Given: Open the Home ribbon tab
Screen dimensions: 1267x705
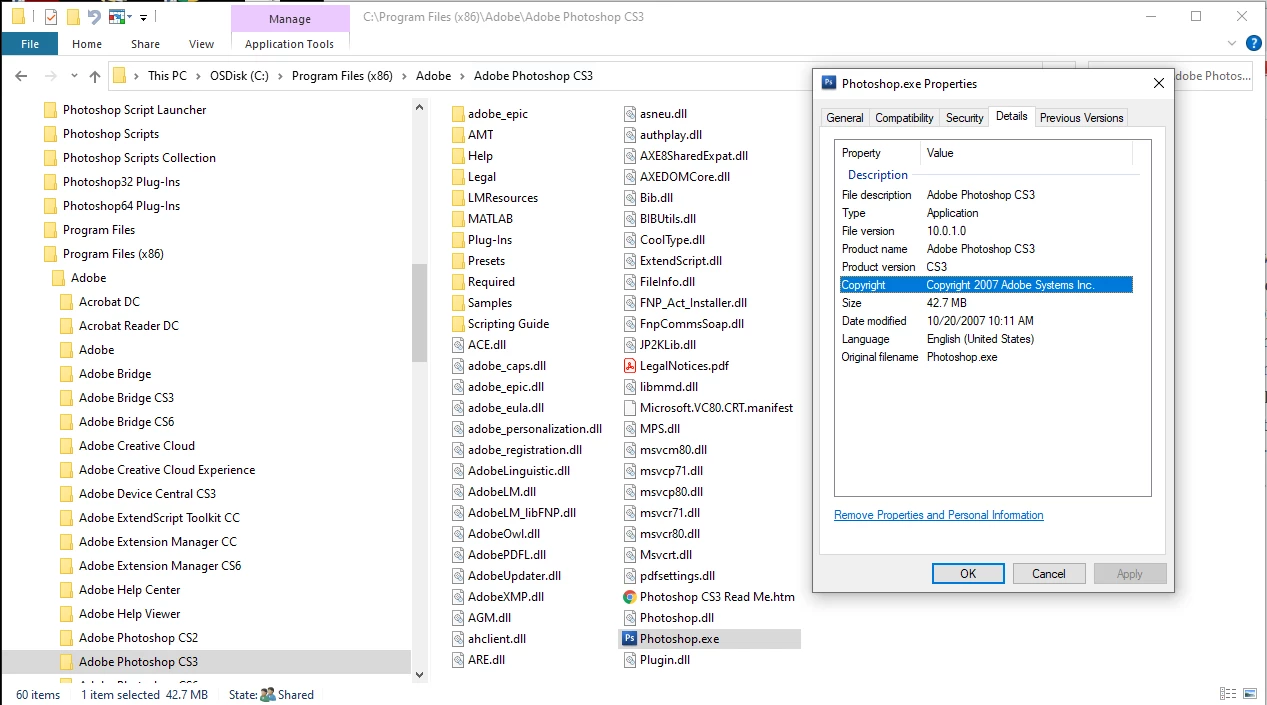Looking at the screenshot, I should pos(87,44).
